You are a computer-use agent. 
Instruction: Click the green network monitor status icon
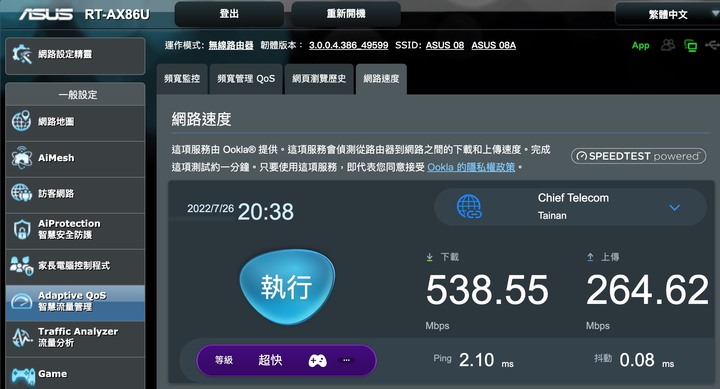tap(691, 45)
